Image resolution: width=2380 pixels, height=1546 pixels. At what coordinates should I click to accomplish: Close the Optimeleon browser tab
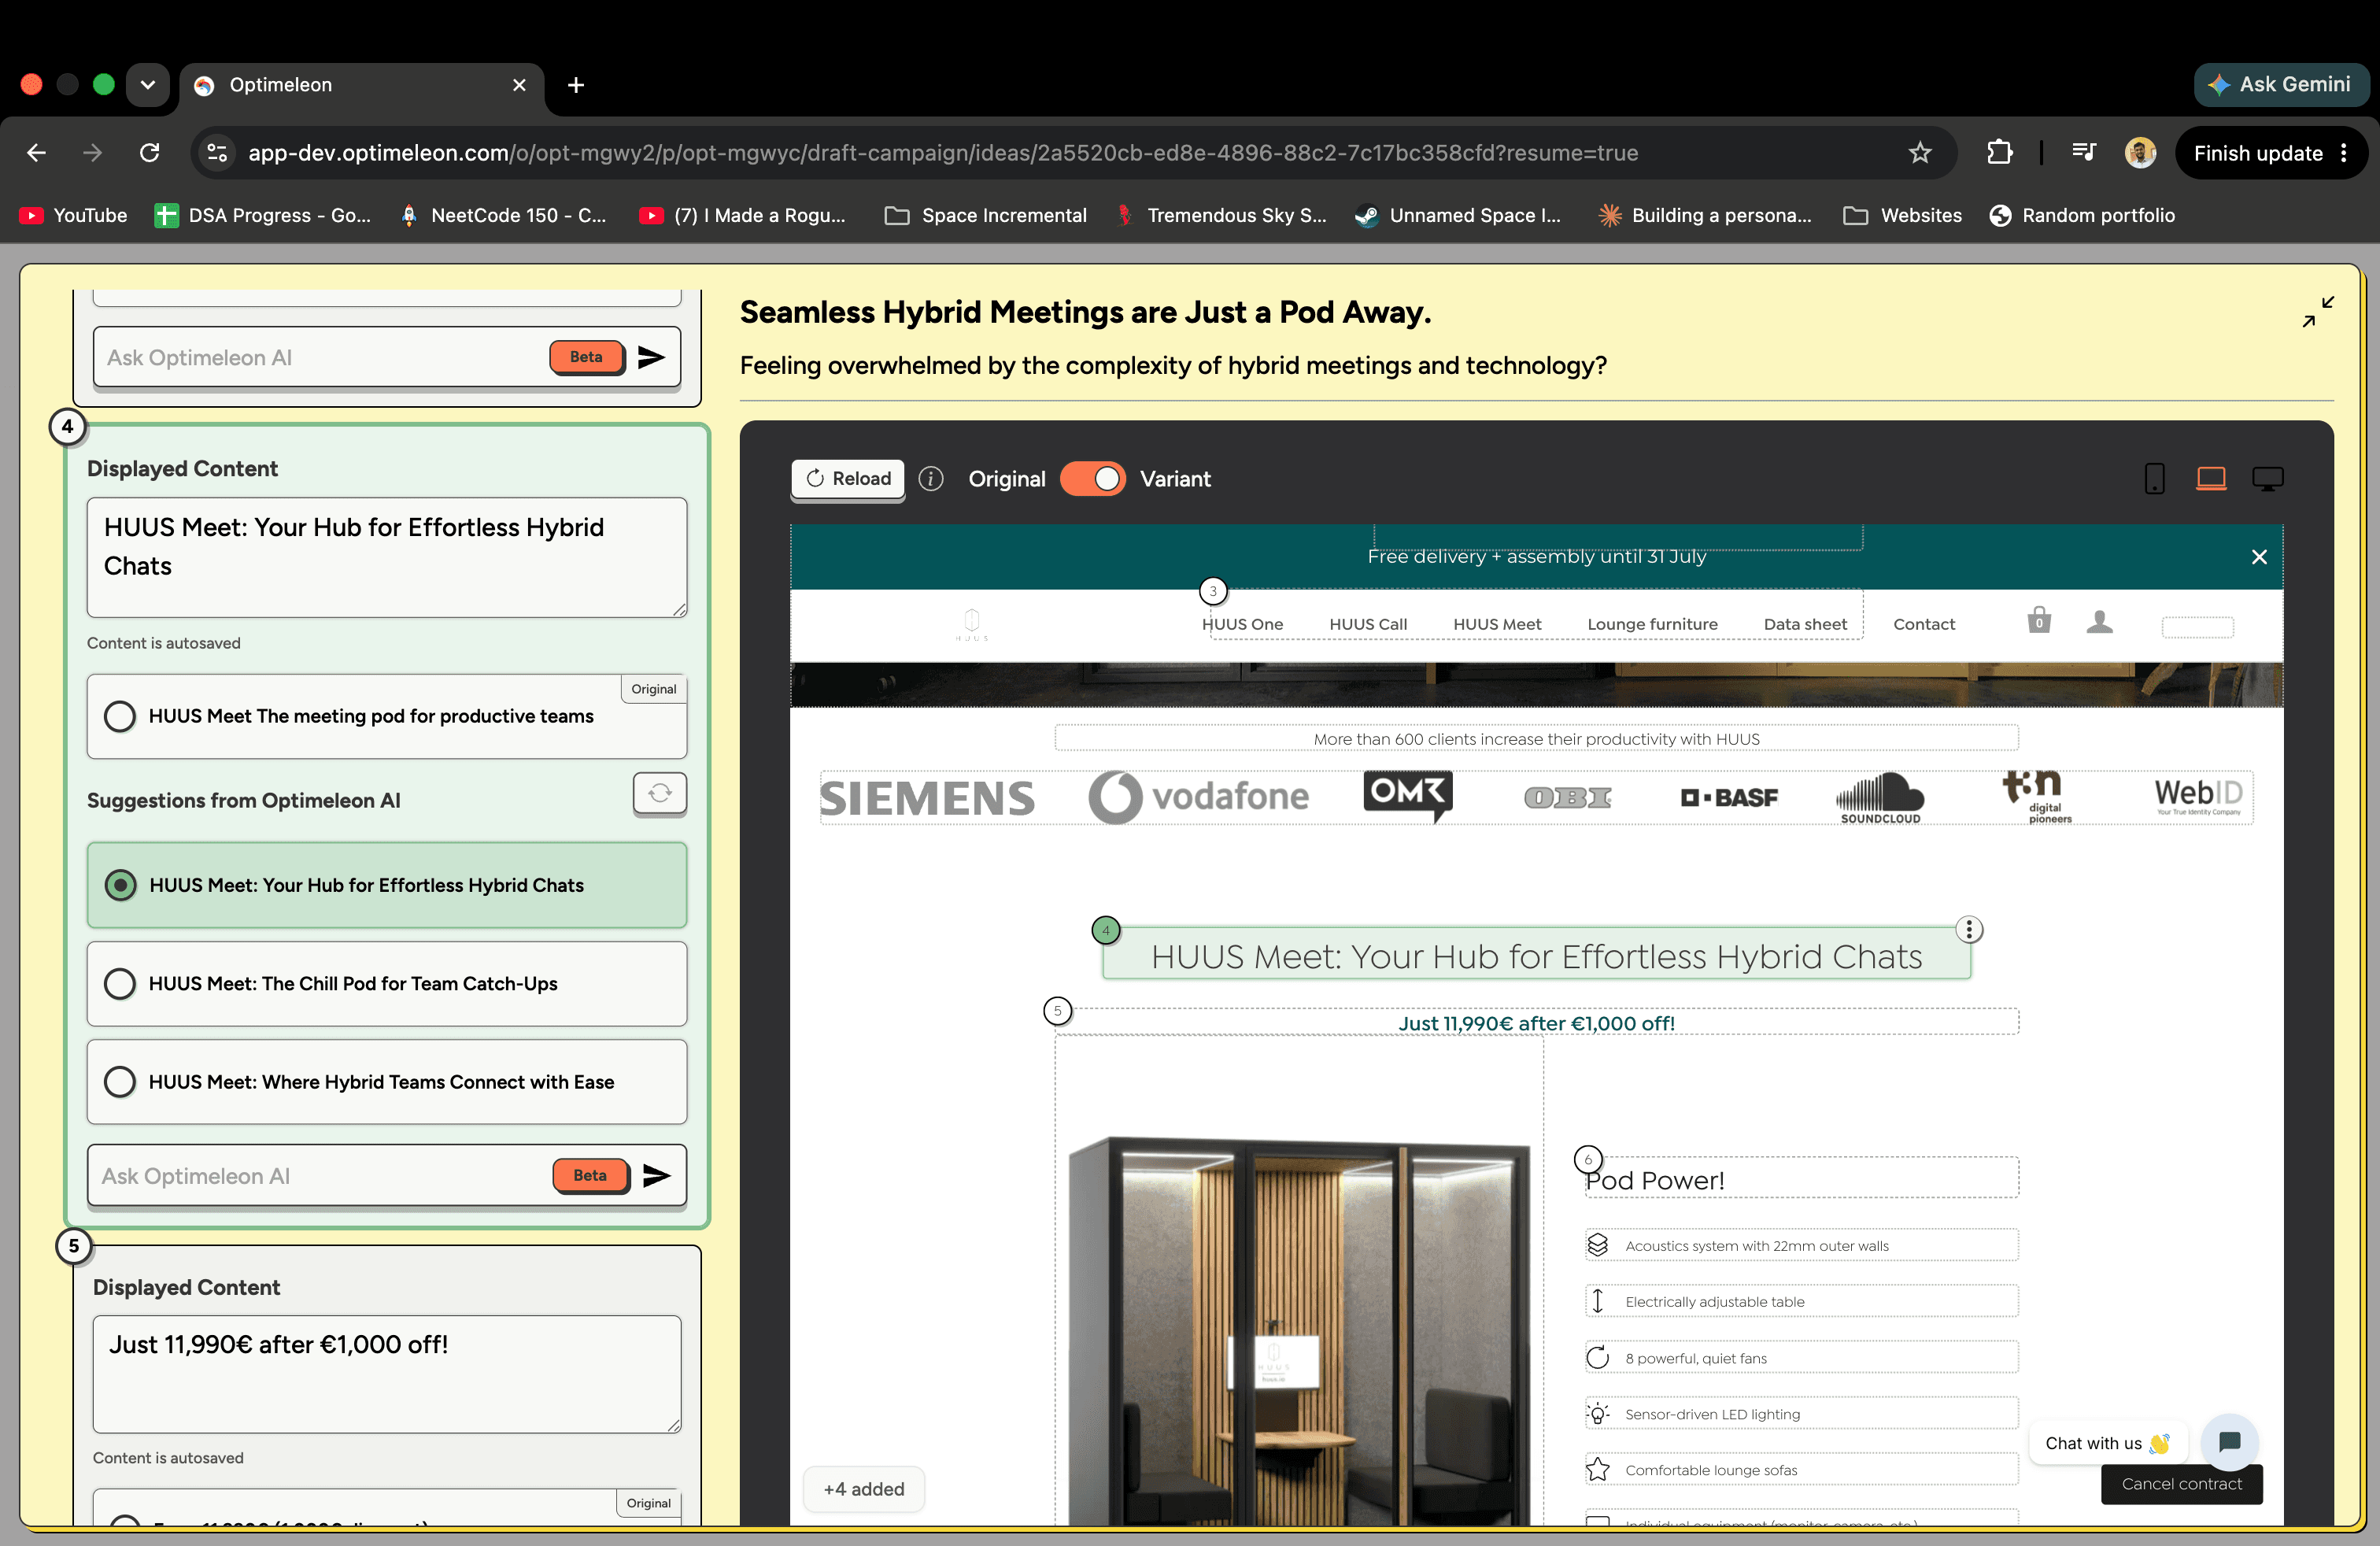tap(519, 85)
